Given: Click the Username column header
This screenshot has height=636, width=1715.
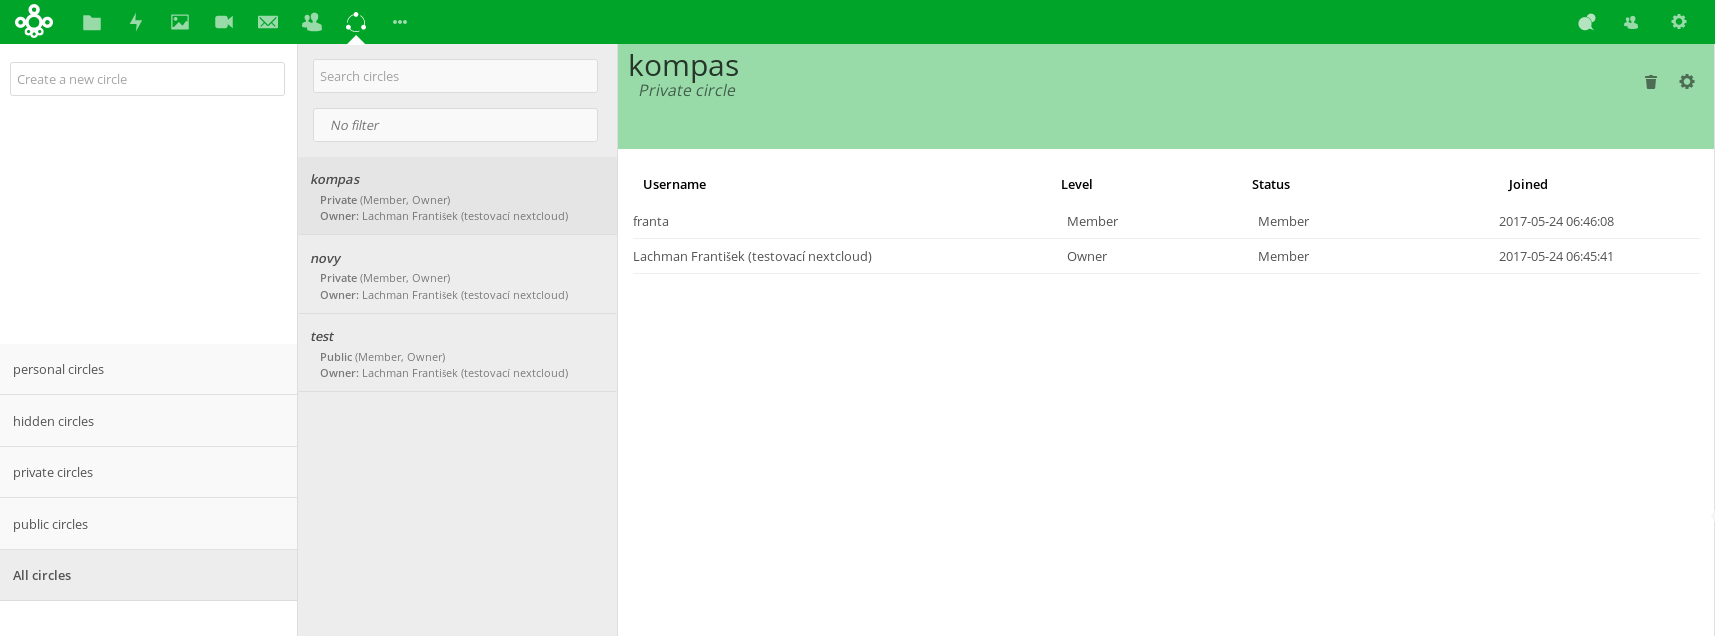Looking at the screenshot, I should point(674,184).
